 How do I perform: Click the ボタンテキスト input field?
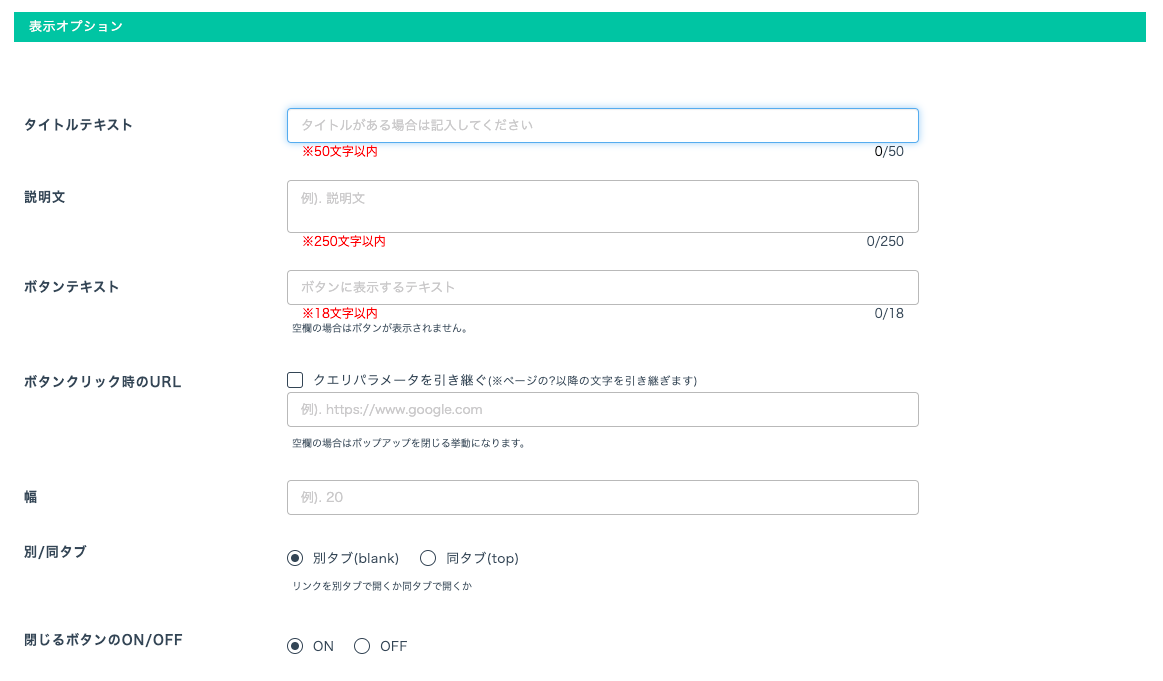pos(602,287)
